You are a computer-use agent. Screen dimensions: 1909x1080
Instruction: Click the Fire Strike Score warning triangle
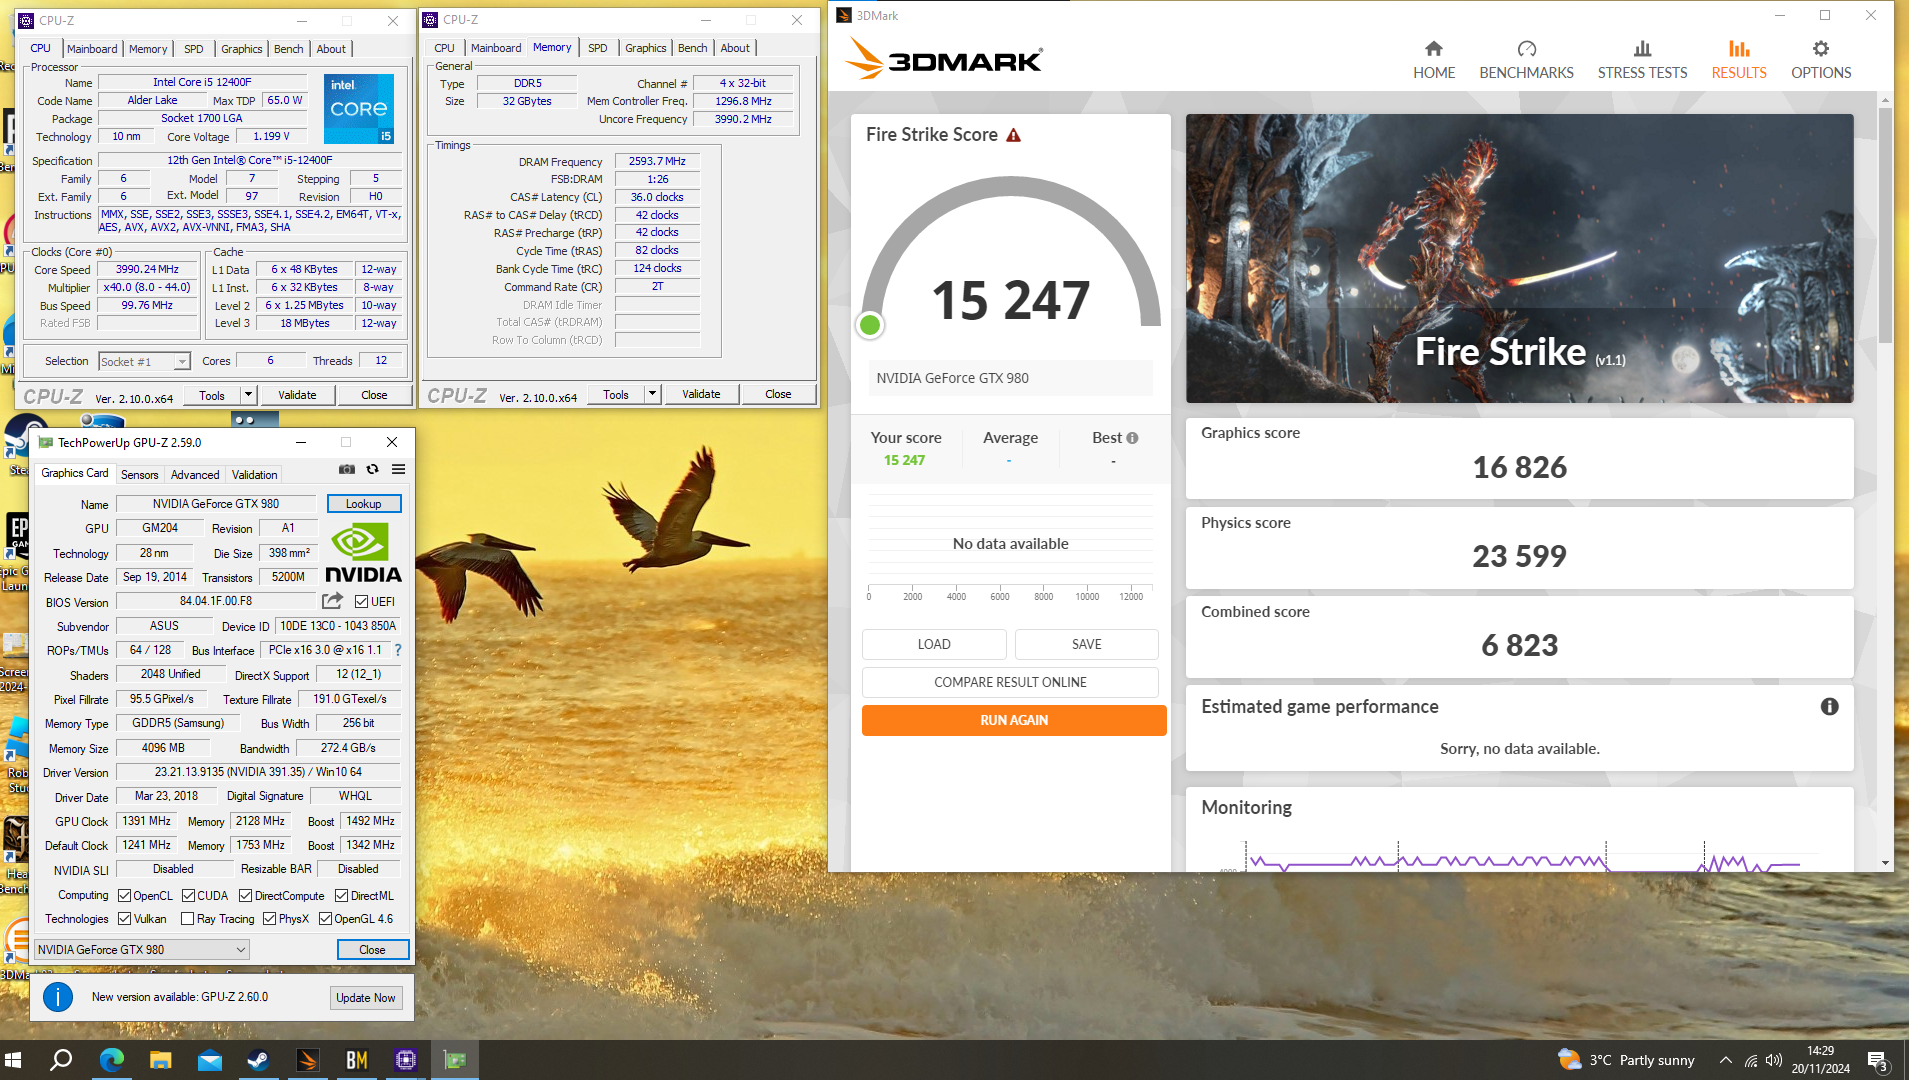1013,135
